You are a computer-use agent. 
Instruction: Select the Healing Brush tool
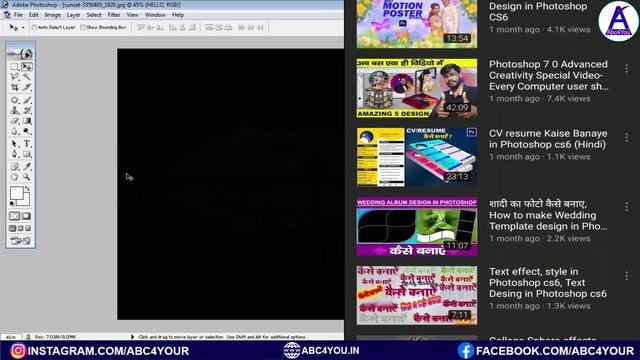15,100
